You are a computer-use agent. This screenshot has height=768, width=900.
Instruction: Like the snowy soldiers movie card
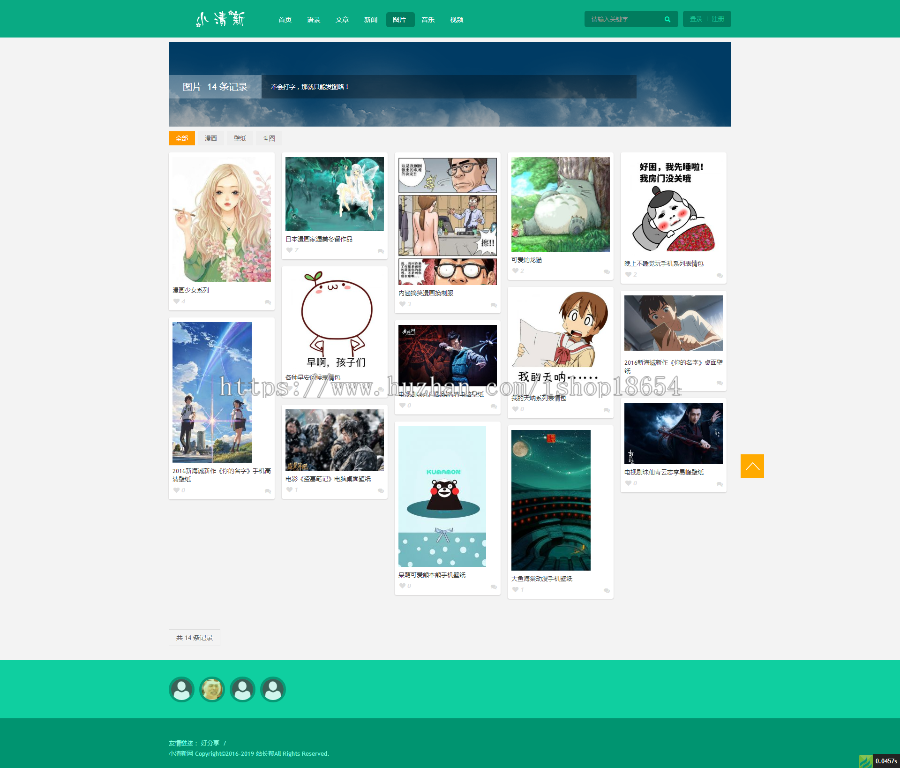click(x=290, y=490)
